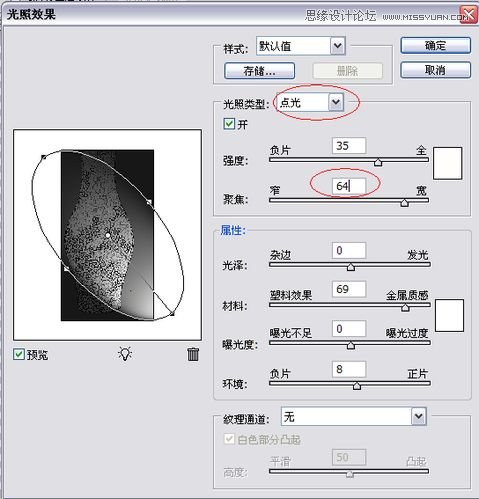Click the right-side ellipse handle in preview
Screen dimensions: 479x499
pyautogui.click(x=149, y=202)
